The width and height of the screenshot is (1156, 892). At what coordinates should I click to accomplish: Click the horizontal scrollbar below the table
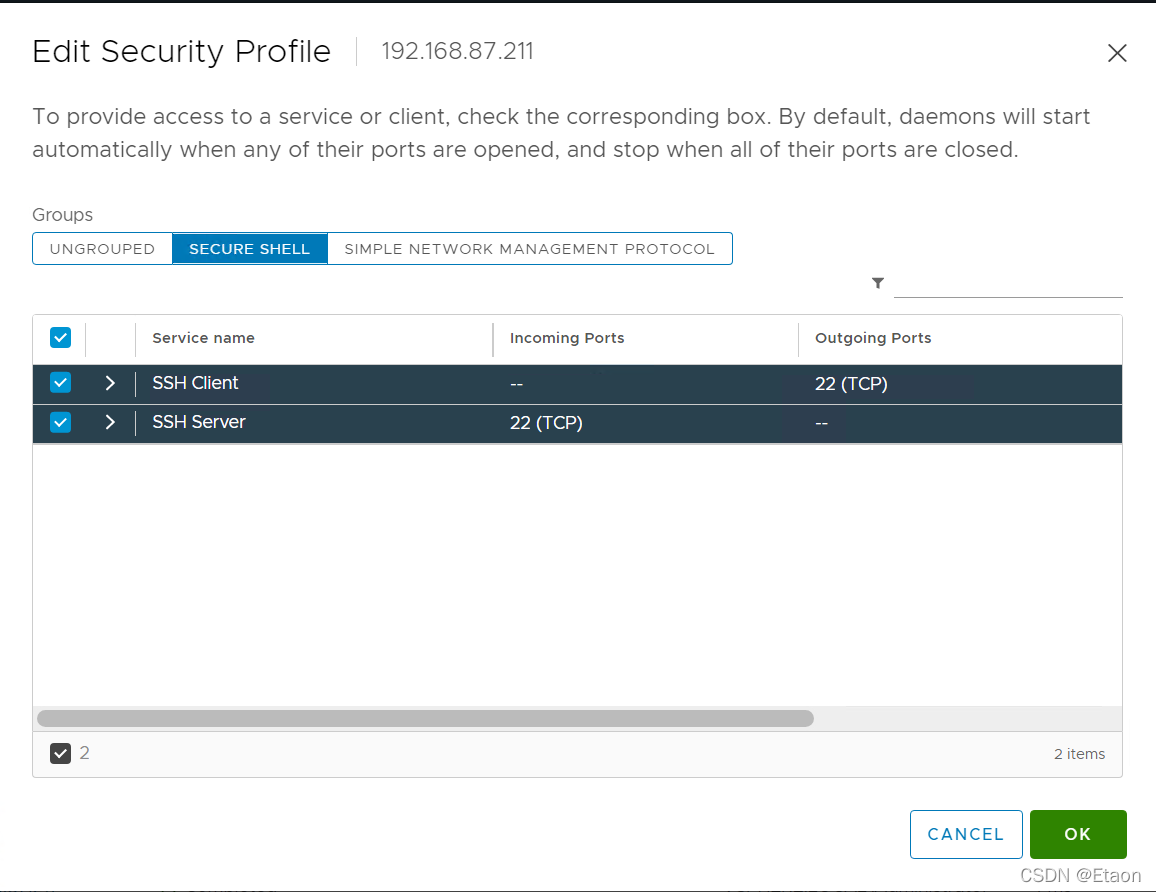pyautogui.click(x=424, y=718)
